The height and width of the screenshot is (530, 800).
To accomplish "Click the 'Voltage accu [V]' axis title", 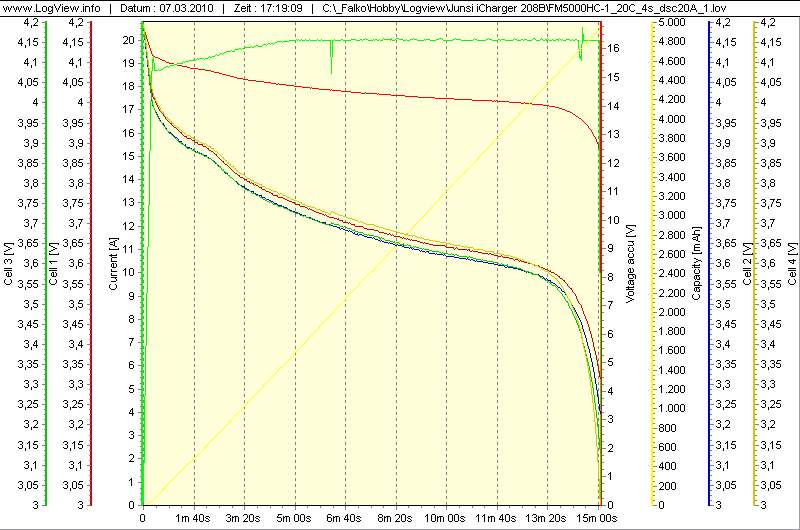I will [630, 263].
